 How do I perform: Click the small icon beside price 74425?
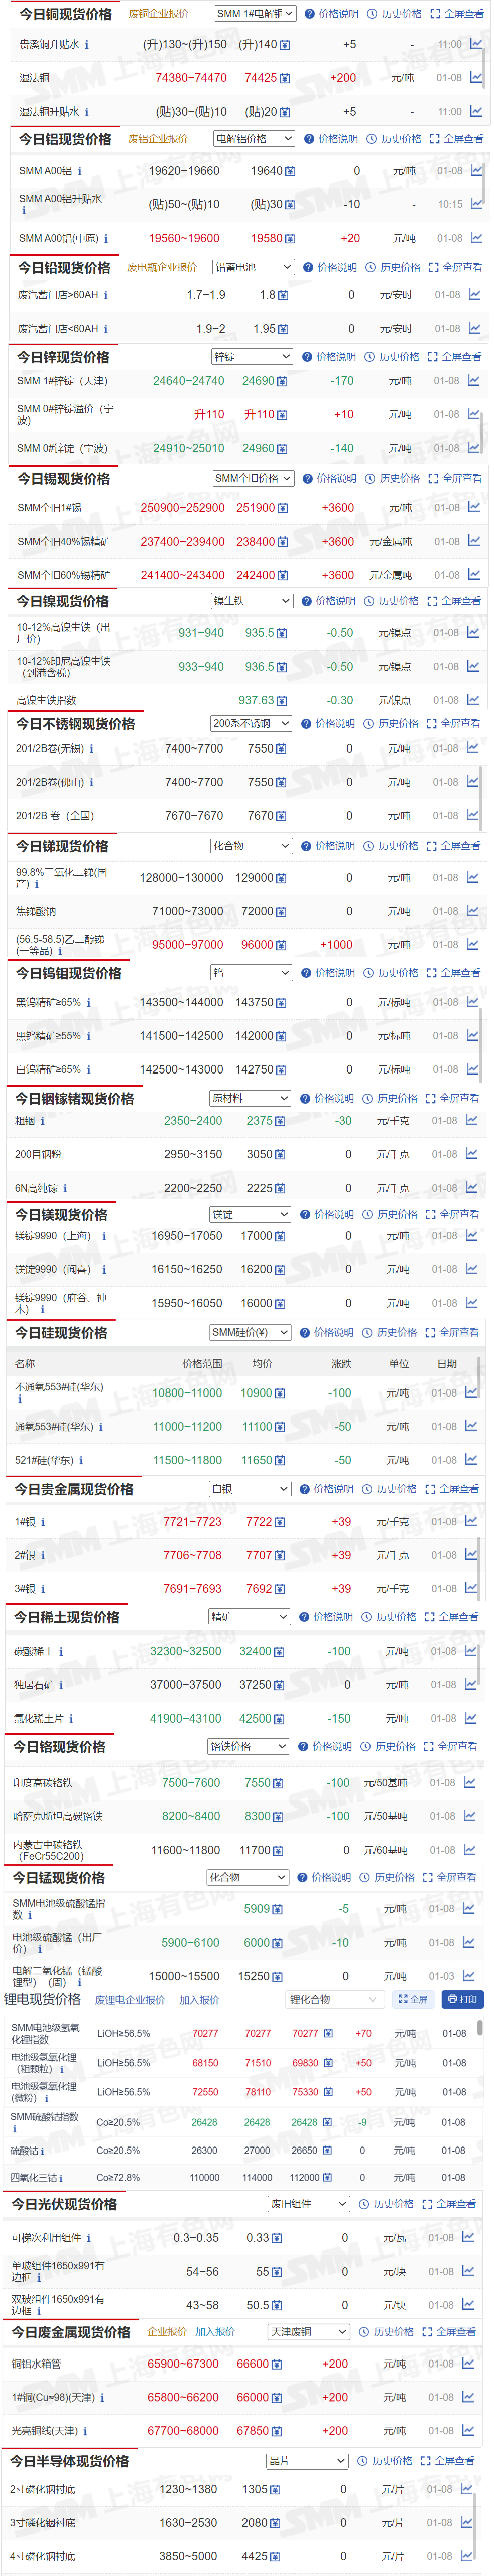tap(285, 78)
